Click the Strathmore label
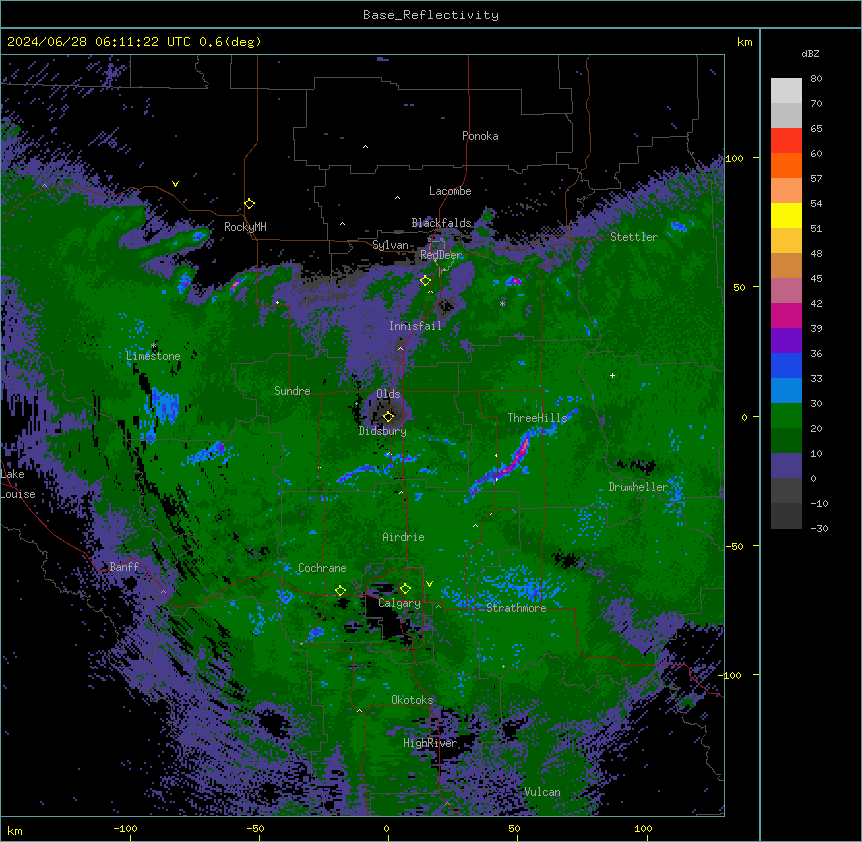The height and width of the screenshot is (842, 862). tap(516, 608)
